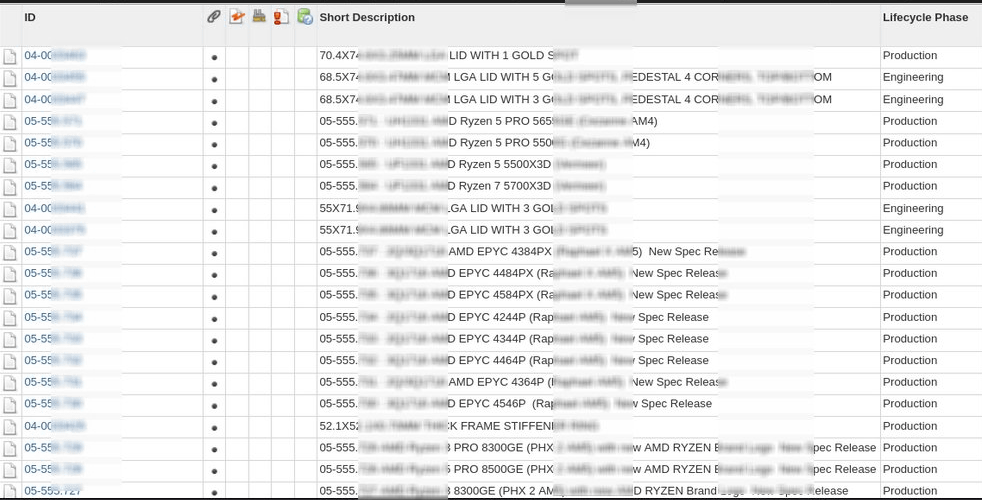This screenshot has width=982, height=500.
Task: Click the manufacturer factory column header icon
Action: [259, 17]
